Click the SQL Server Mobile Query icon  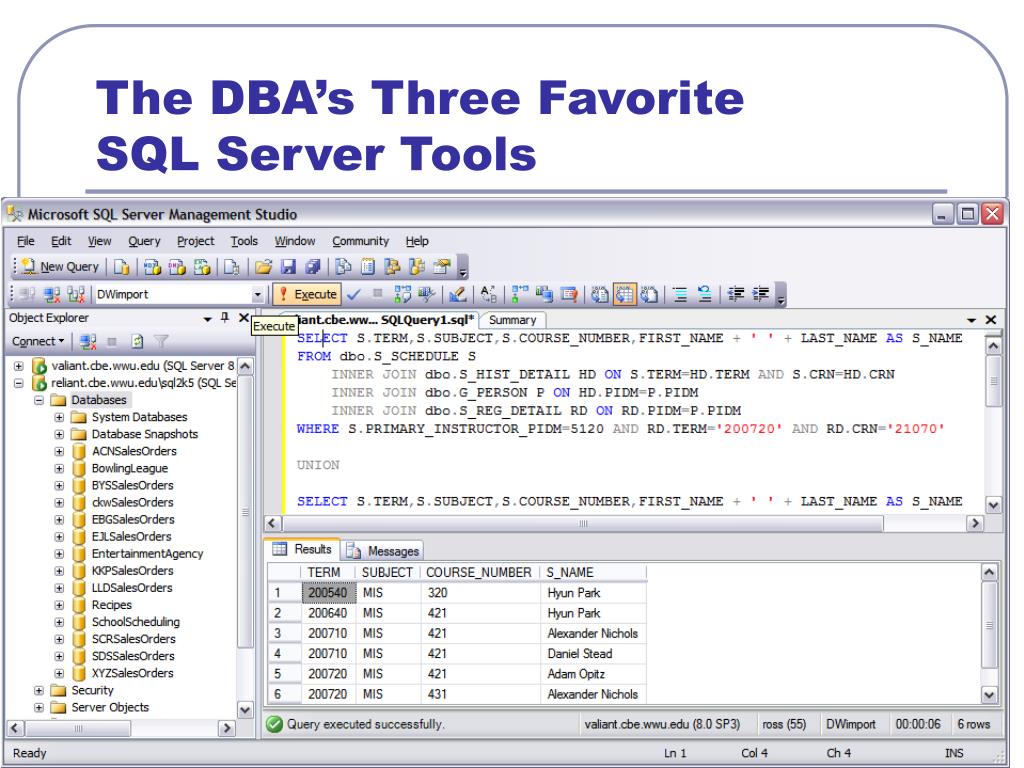[x=231, y=266]
